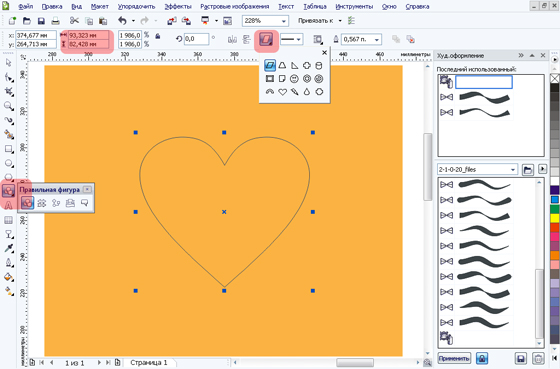Open the undo history dropdown arrow
Screen dimensions: 560x369
coord(133,21)
